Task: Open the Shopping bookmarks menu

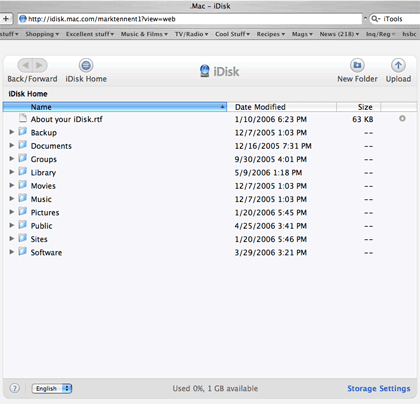Action: 42,34
